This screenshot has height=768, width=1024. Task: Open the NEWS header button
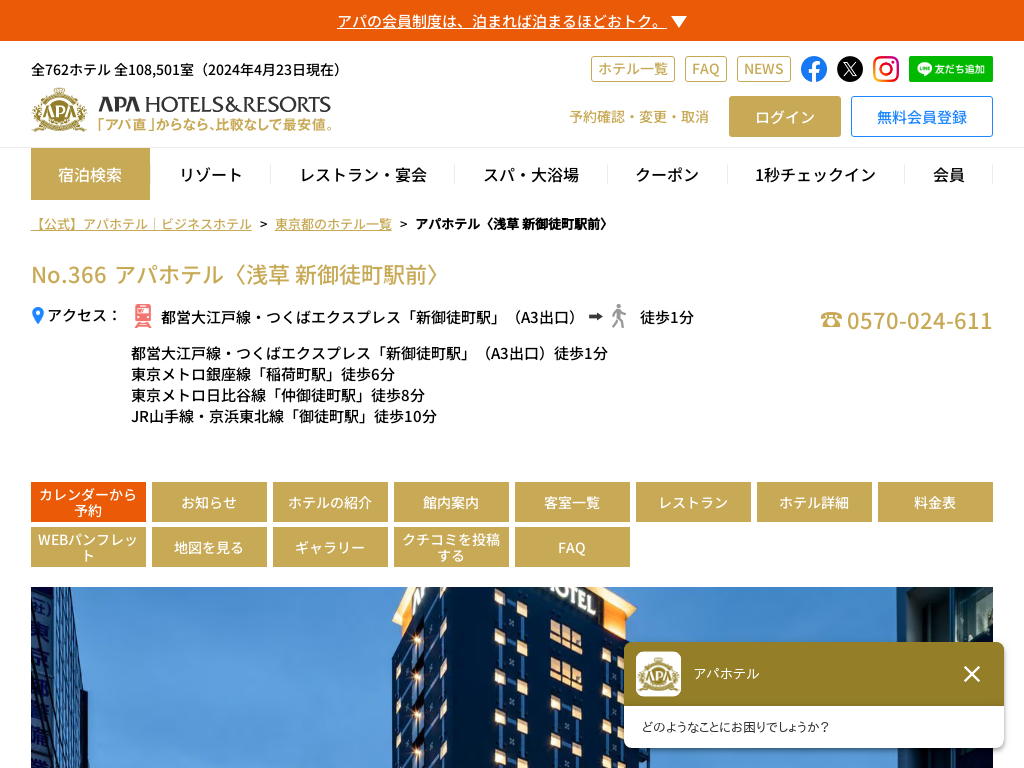tap(763, 69)
